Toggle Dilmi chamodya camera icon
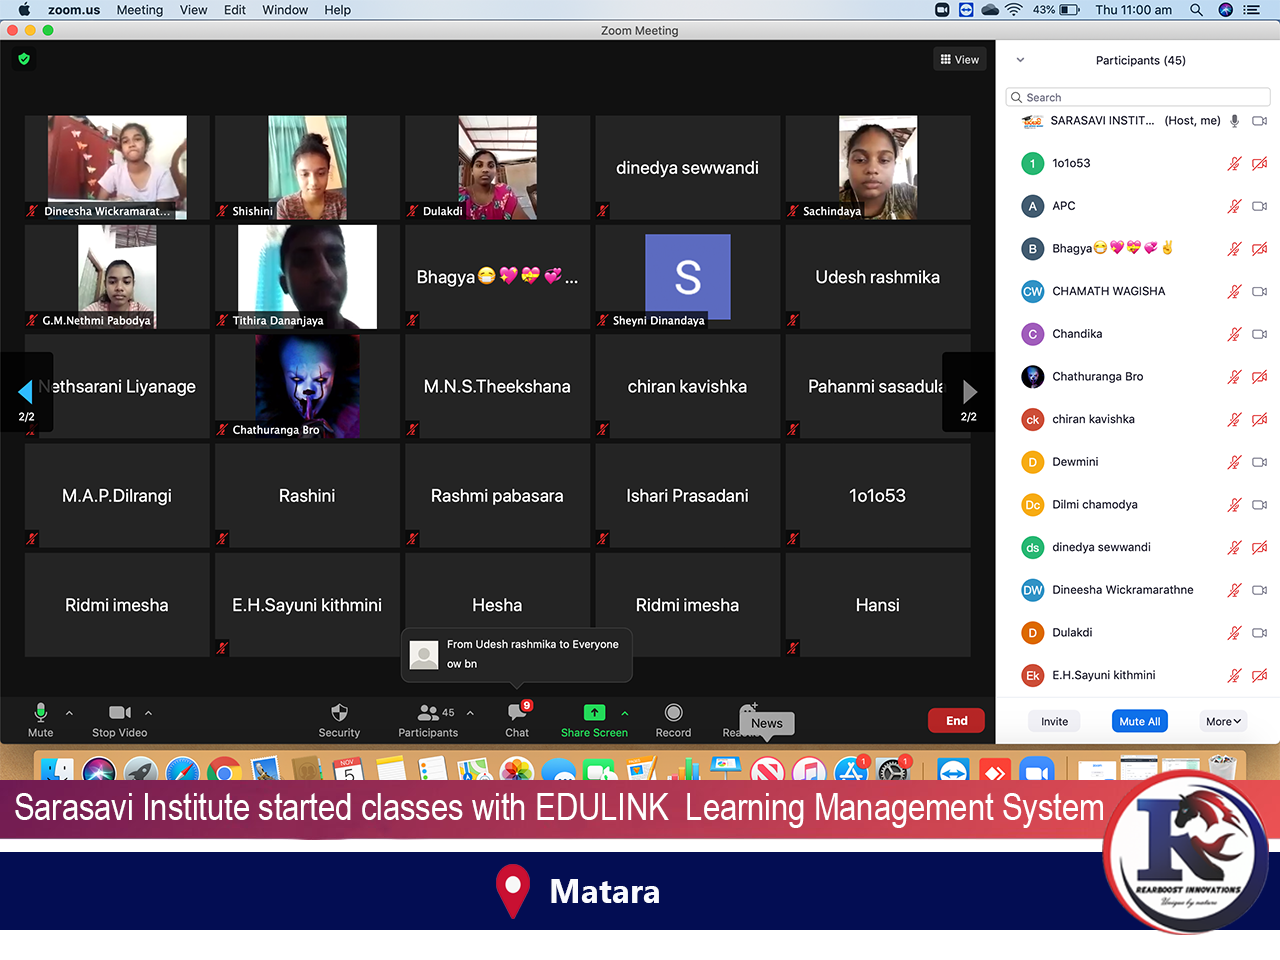 (x=1260, y=505)
